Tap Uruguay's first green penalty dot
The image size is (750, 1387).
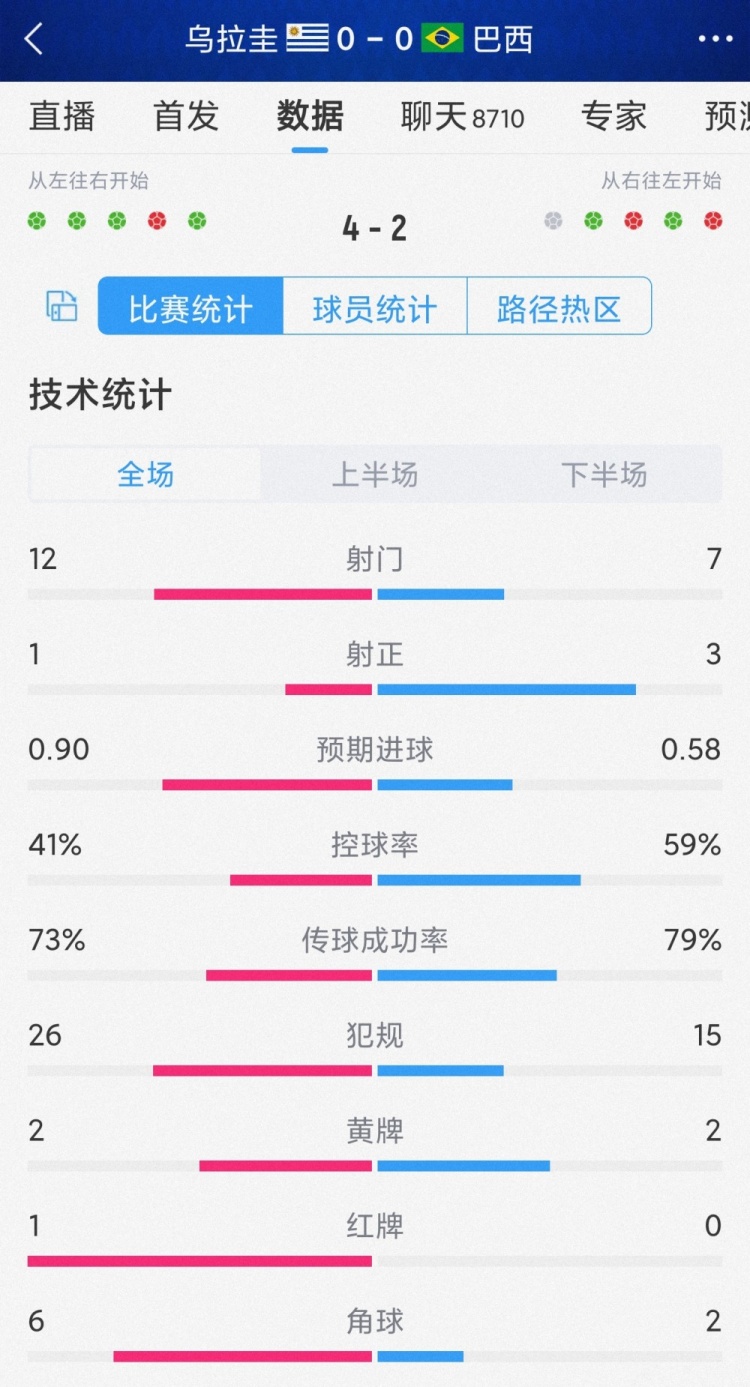[x=37, y=221]
